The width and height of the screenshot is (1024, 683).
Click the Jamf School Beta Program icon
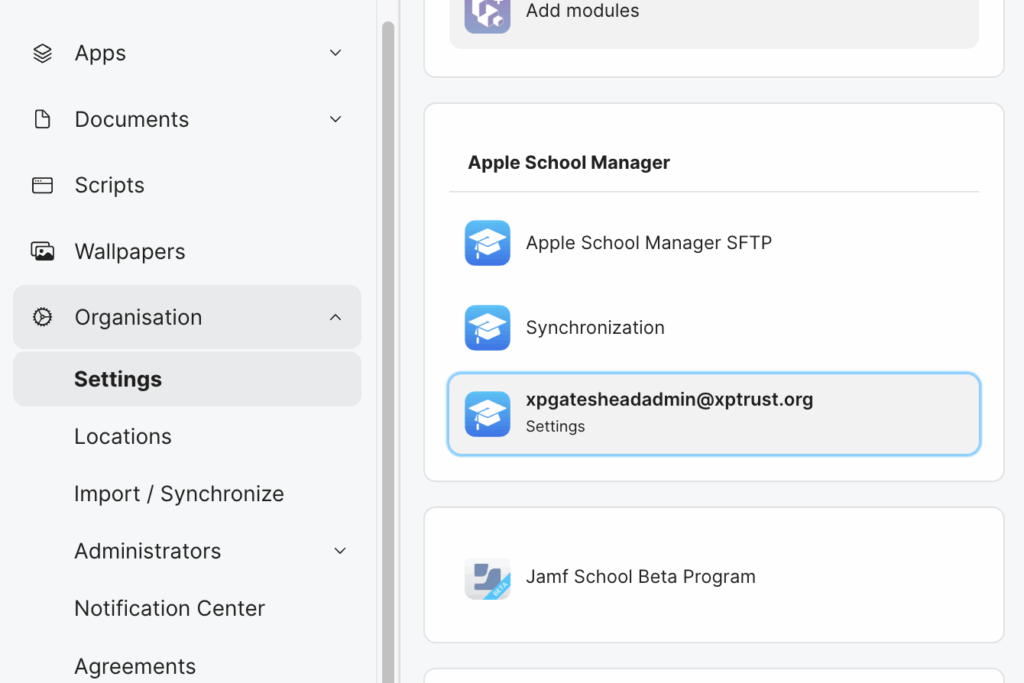click(487, 579)
